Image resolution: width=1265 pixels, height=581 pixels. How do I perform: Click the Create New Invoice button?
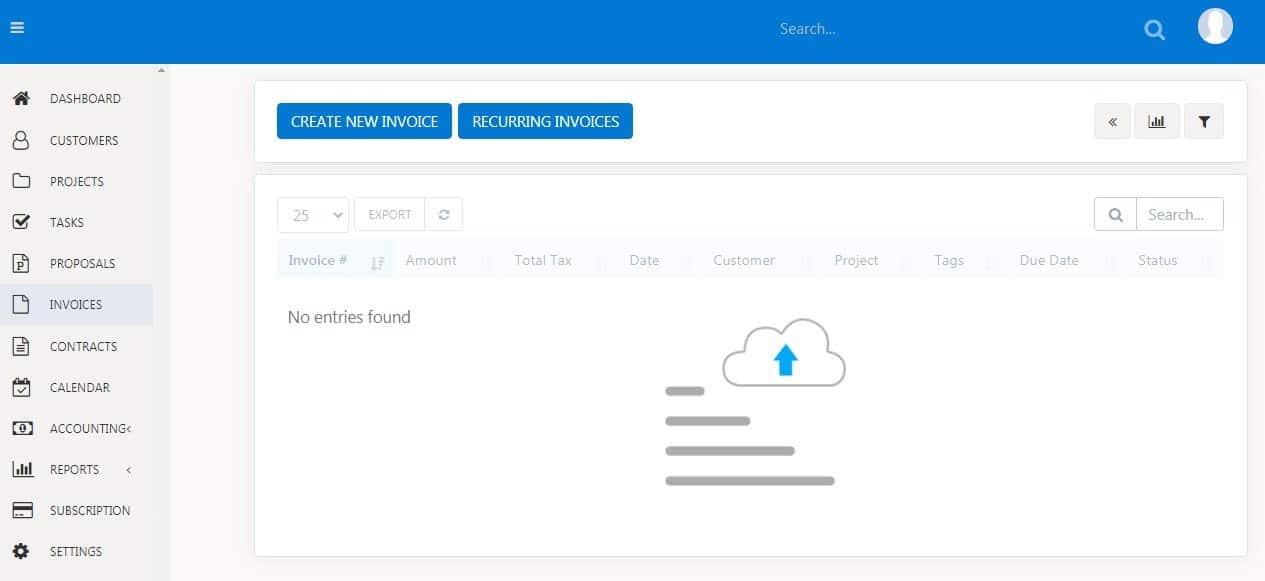point(364,122)
